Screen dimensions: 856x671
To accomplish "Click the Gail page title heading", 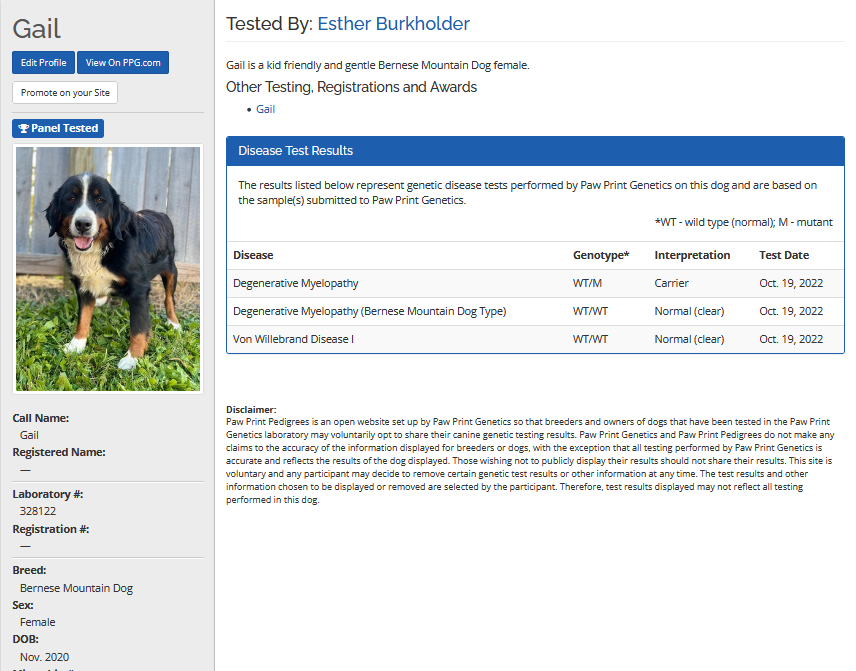I will pos(37,28).
